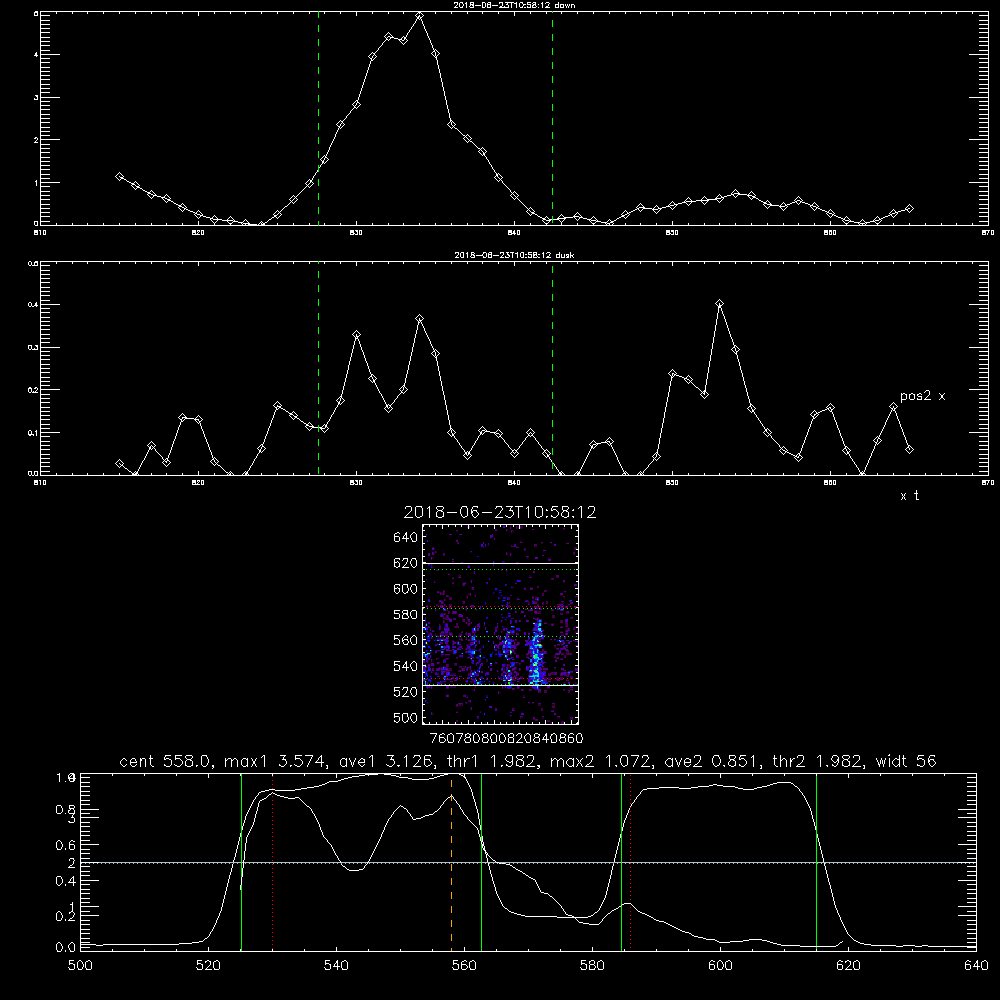1000x1000 pixels.
Task: Click the lower white horizontal line in the image
Action: pos(501,686)
